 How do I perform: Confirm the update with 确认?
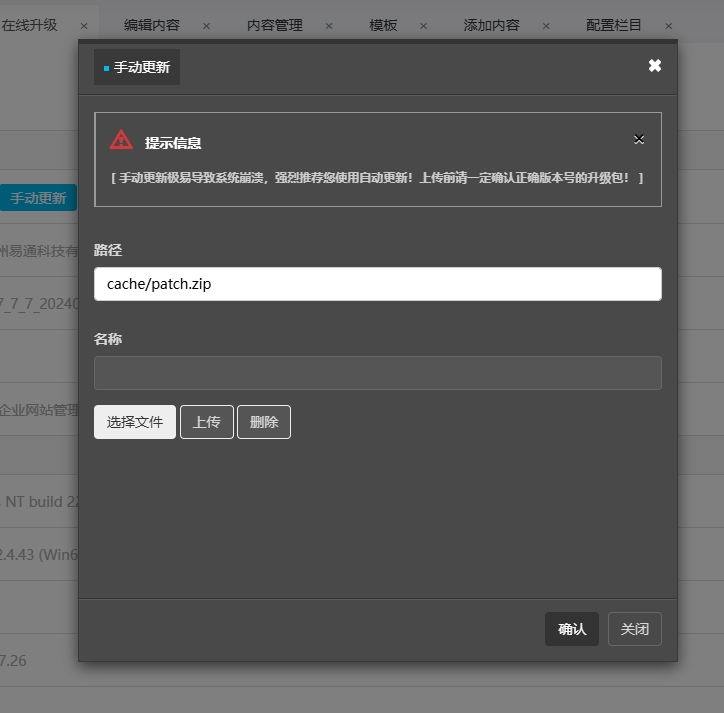[572, 629]
